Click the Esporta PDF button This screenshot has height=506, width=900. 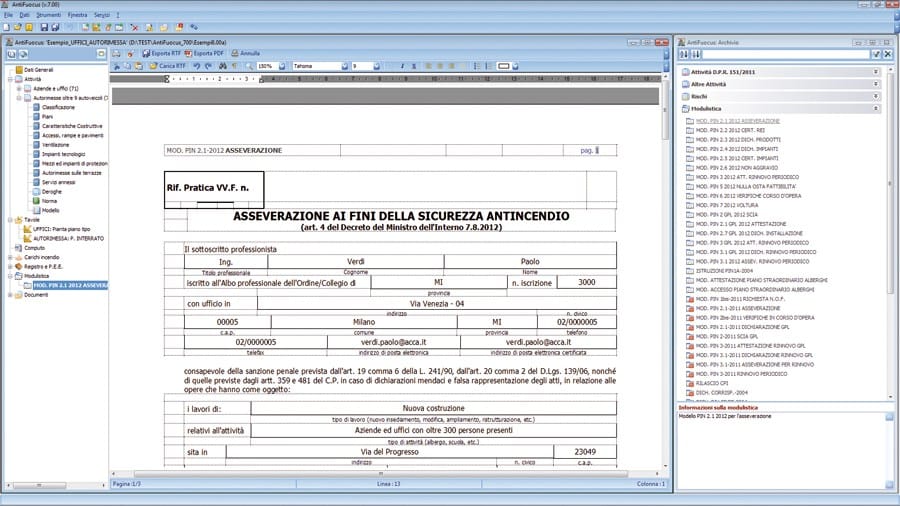tap(205, 53)
